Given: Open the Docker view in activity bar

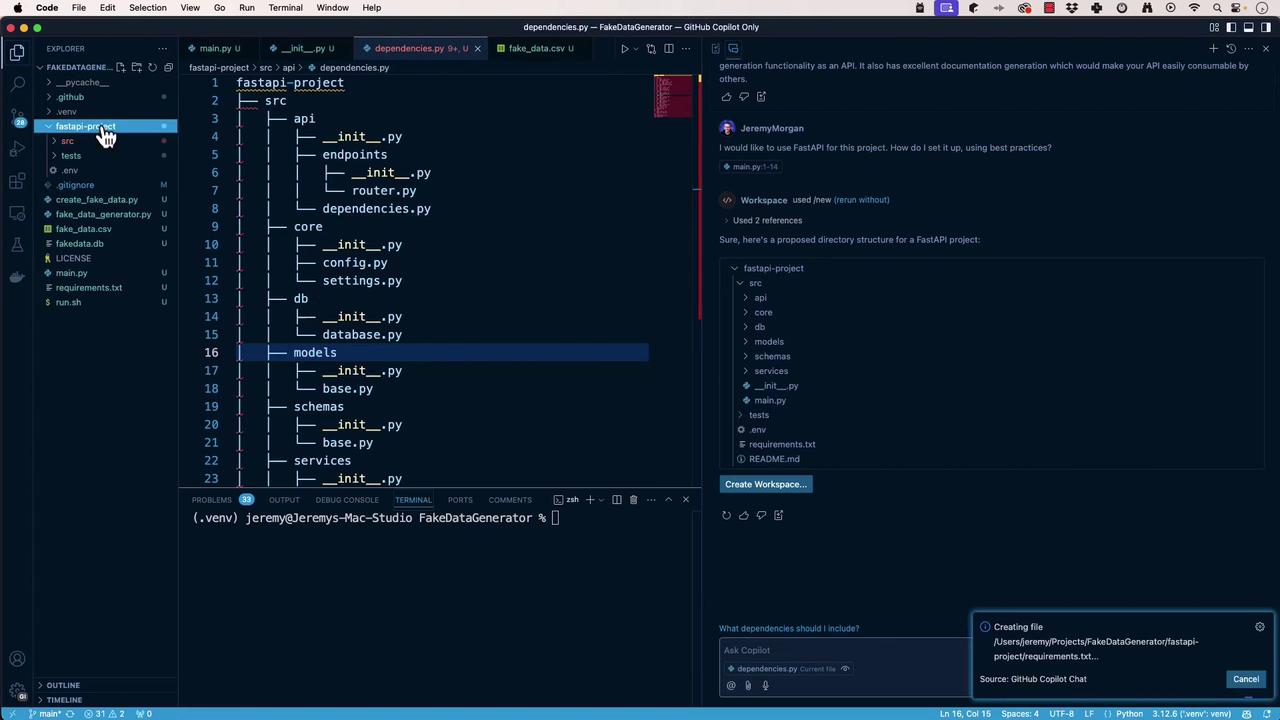Looking at the screenshot, I should click(x=17, y=277).
